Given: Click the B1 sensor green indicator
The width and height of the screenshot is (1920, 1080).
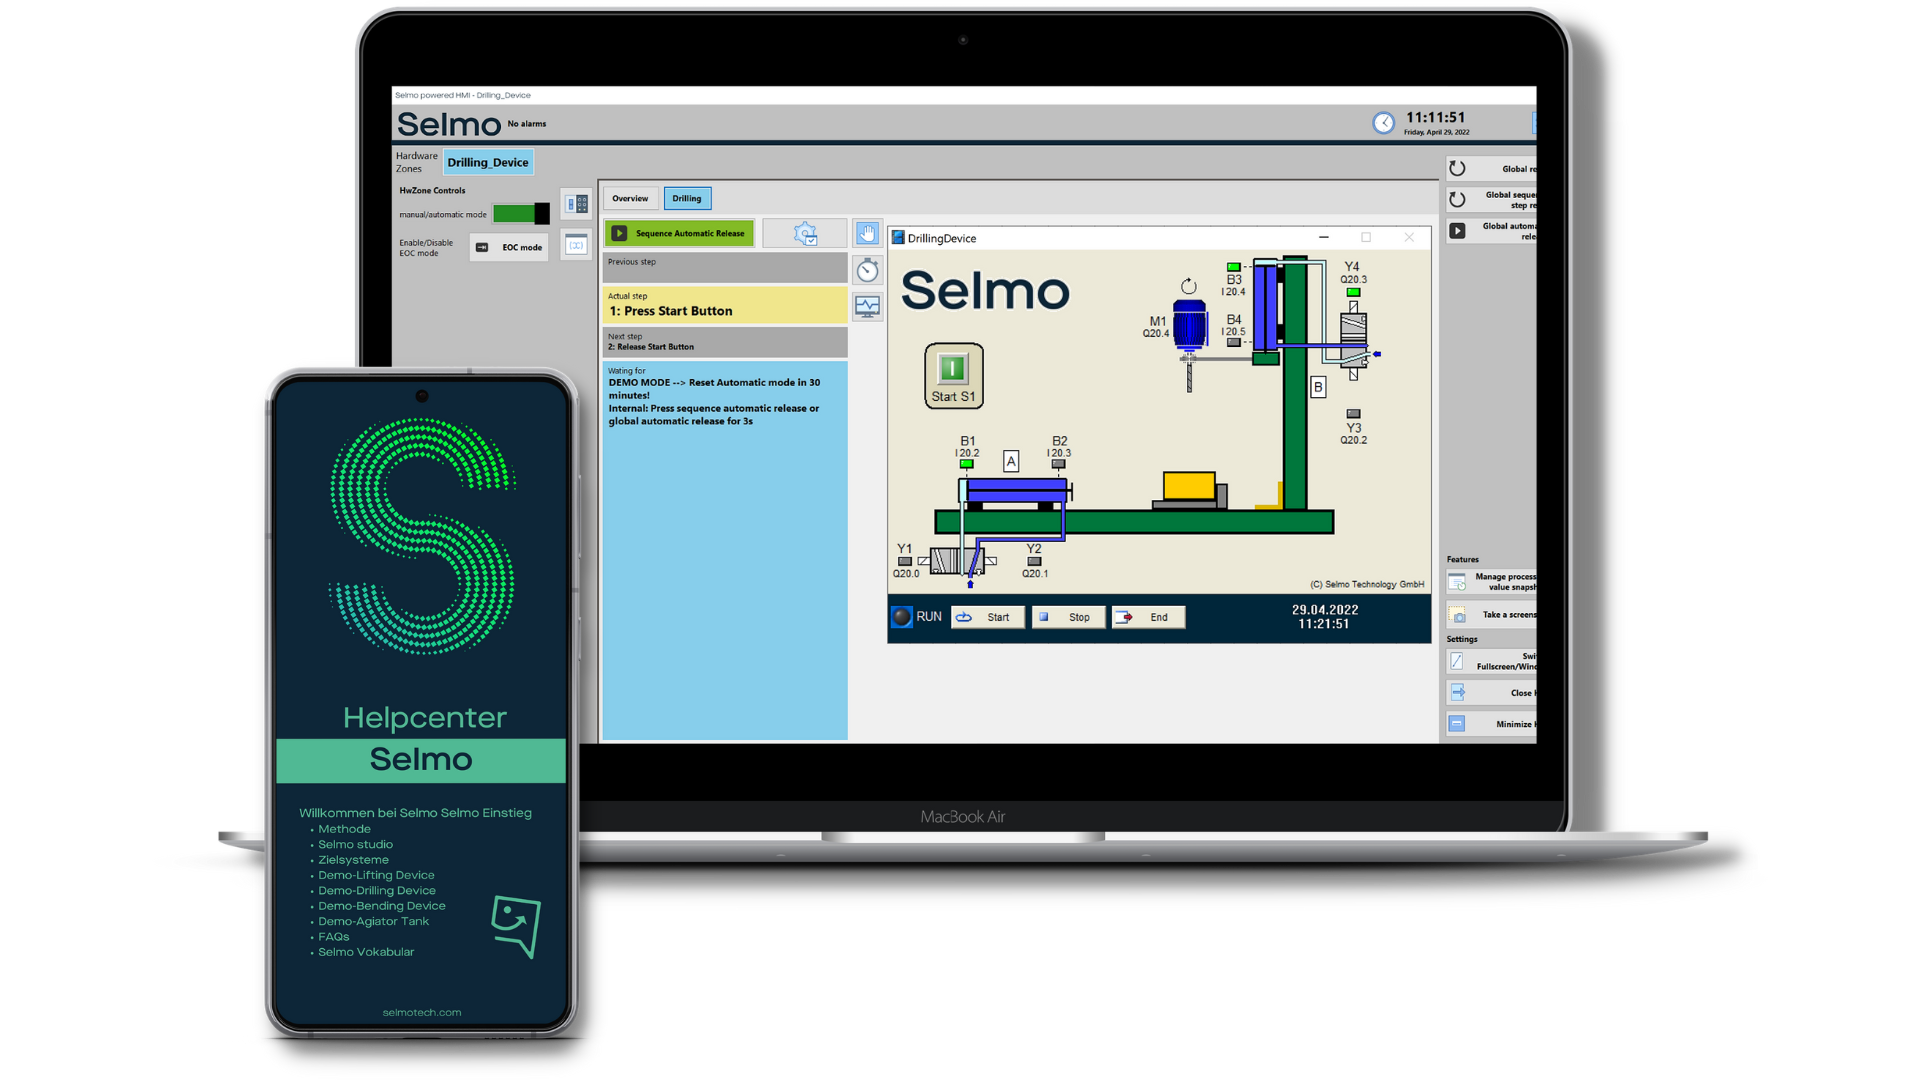Looking at the screenshot, I should pyautogui.click(x=966, y=464).
